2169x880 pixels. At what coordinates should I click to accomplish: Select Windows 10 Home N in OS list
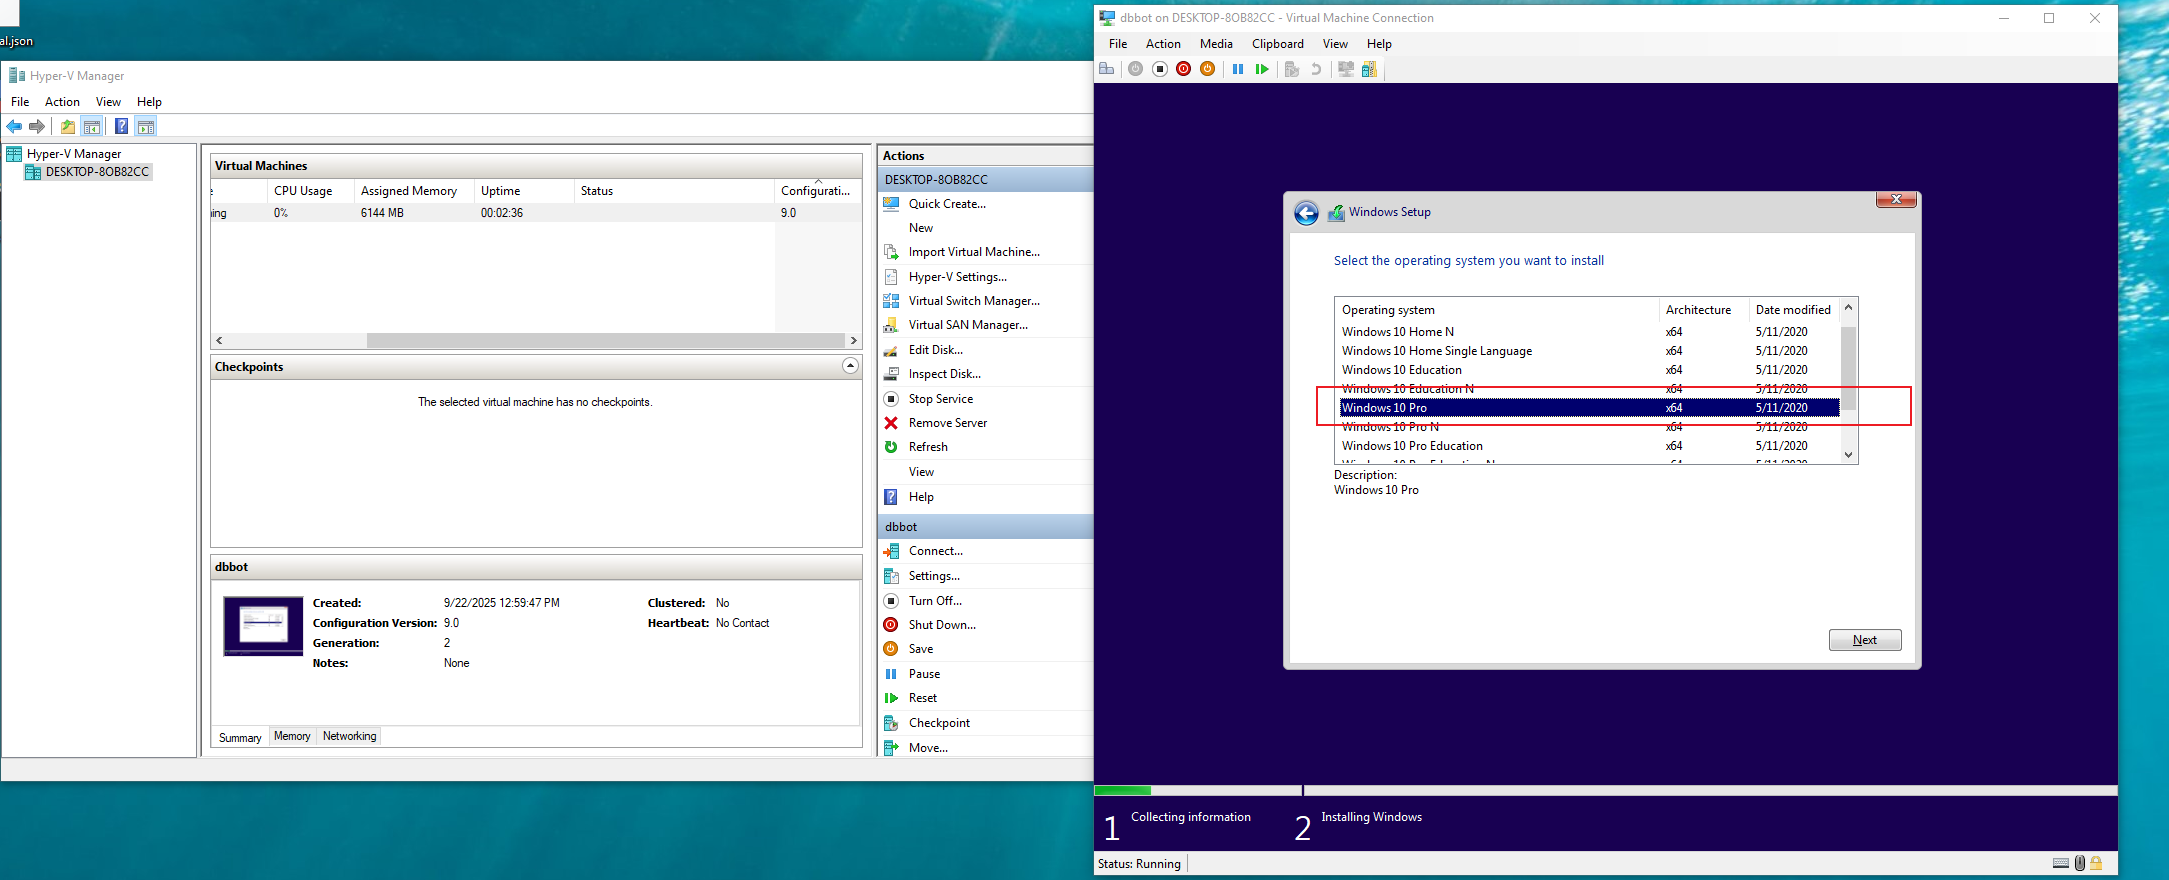point(1590,332)
